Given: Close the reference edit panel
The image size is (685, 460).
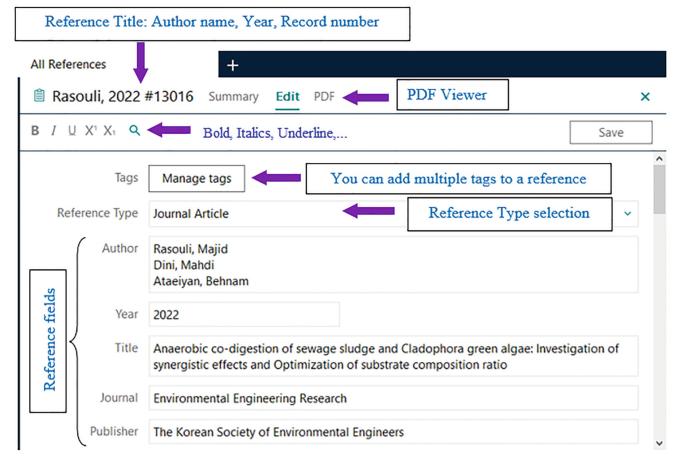Looking at the screenshot, I should (645, 97).
